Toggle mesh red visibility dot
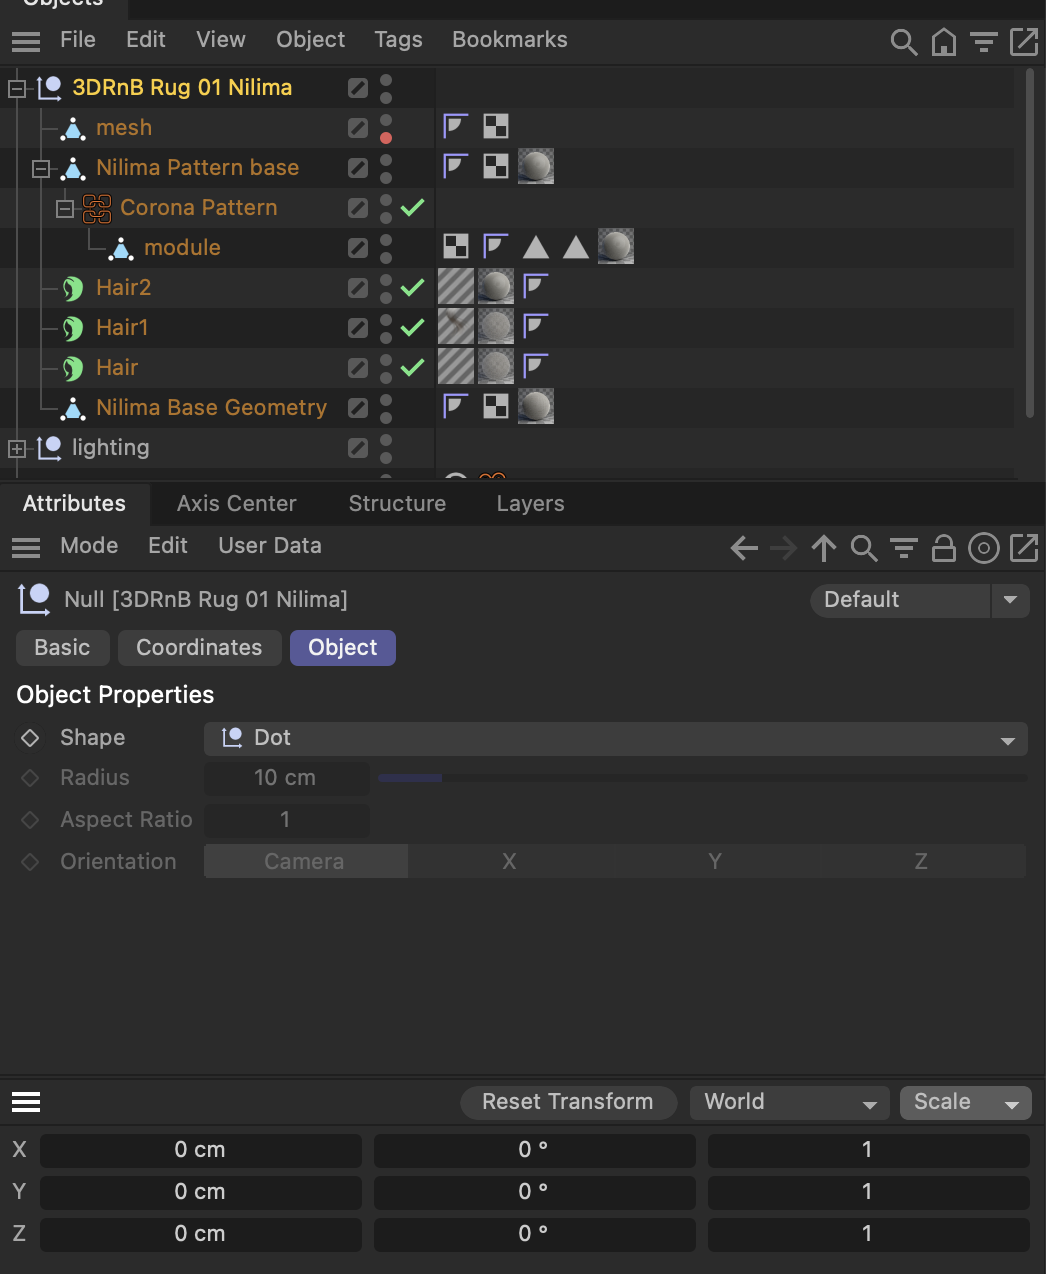Viewport: 1046px width, 1274px height. pos(386,138)
